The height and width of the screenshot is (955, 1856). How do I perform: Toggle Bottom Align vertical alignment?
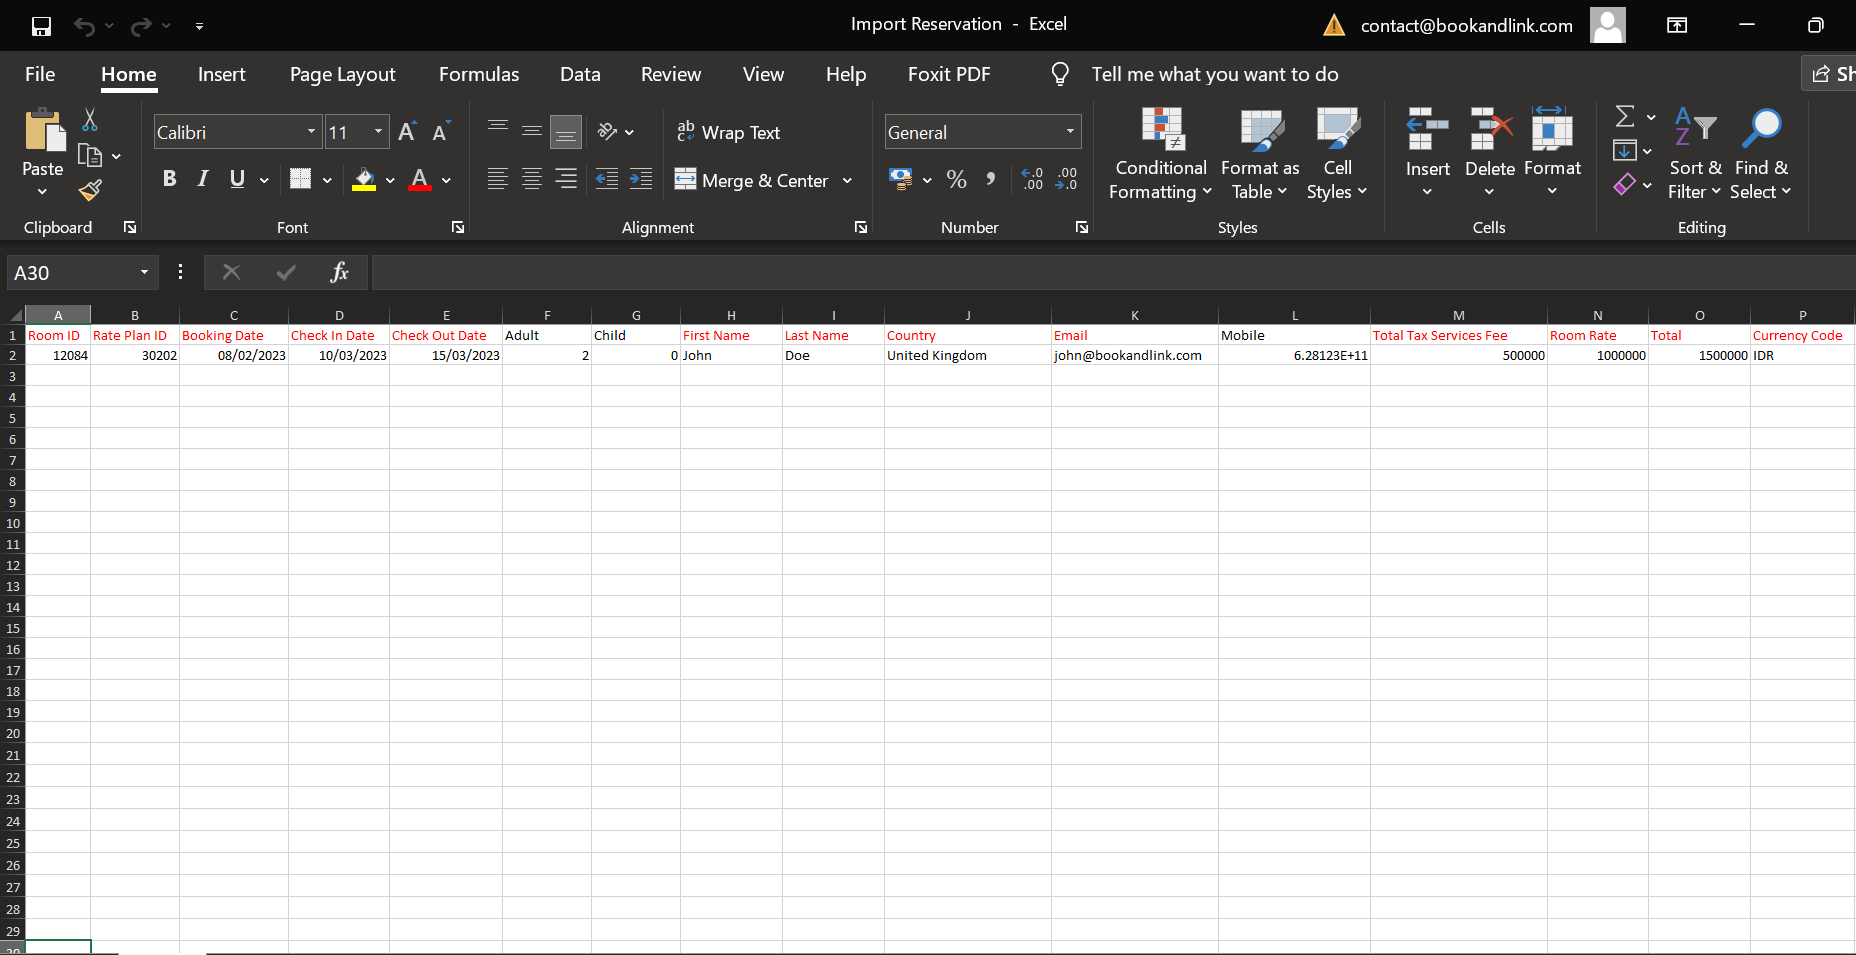[566, 132]
